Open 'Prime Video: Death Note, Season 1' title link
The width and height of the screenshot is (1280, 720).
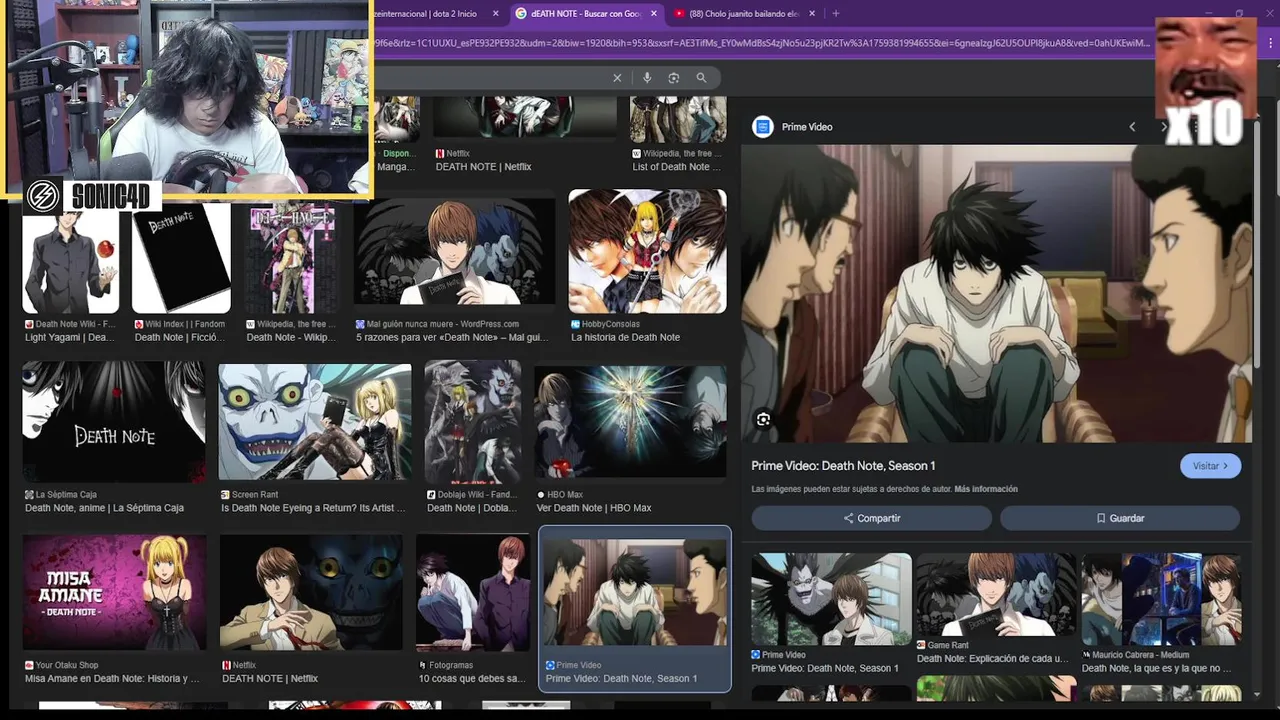[843, 466]
